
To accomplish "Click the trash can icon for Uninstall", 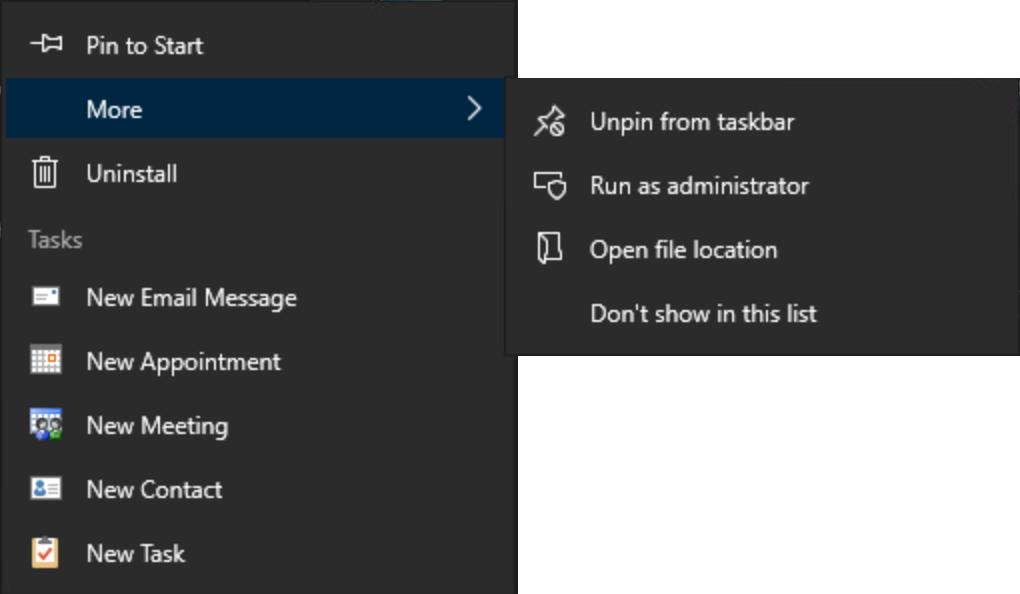I will (45, 172).
